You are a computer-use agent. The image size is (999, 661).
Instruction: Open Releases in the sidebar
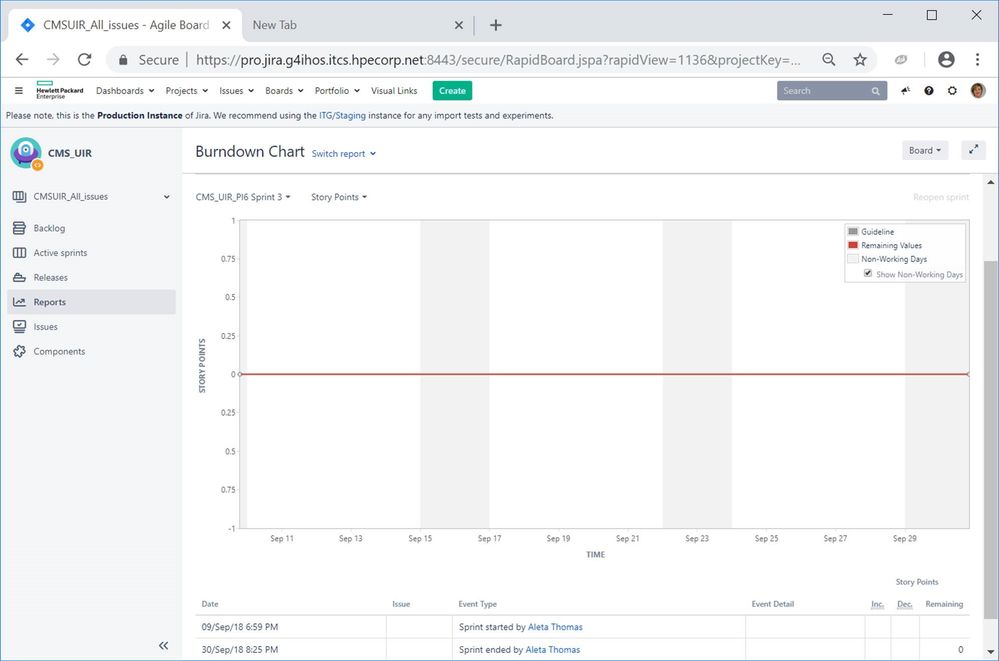(50, 277)
